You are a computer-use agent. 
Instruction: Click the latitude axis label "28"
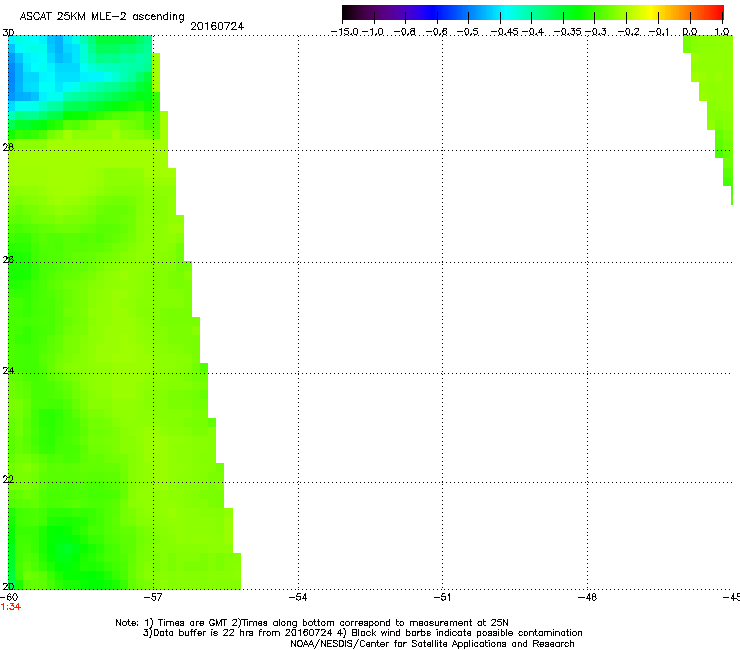click(x=8, y=147)
